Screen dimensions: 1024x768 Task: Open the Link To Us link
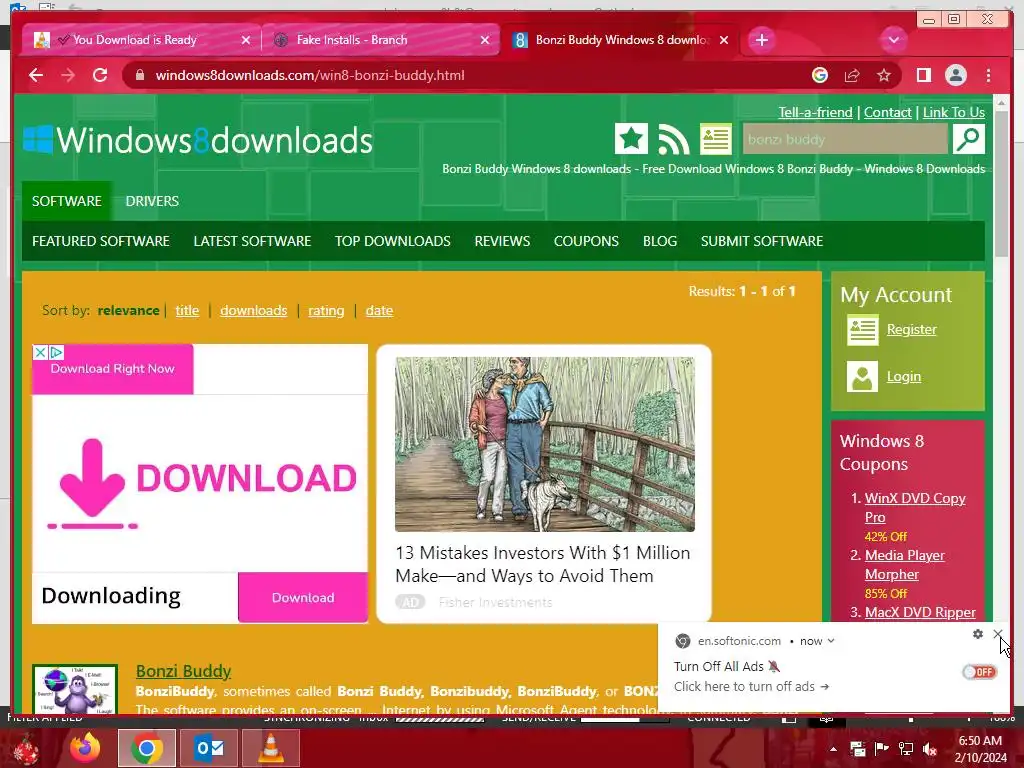[x=953, y=112]
